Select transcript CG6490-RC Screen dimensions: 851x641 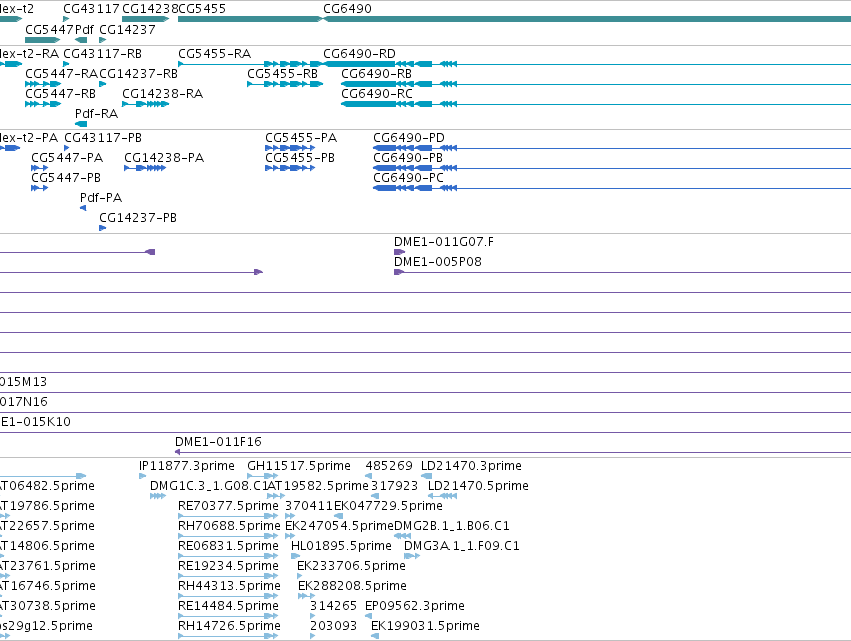(377, 93)
